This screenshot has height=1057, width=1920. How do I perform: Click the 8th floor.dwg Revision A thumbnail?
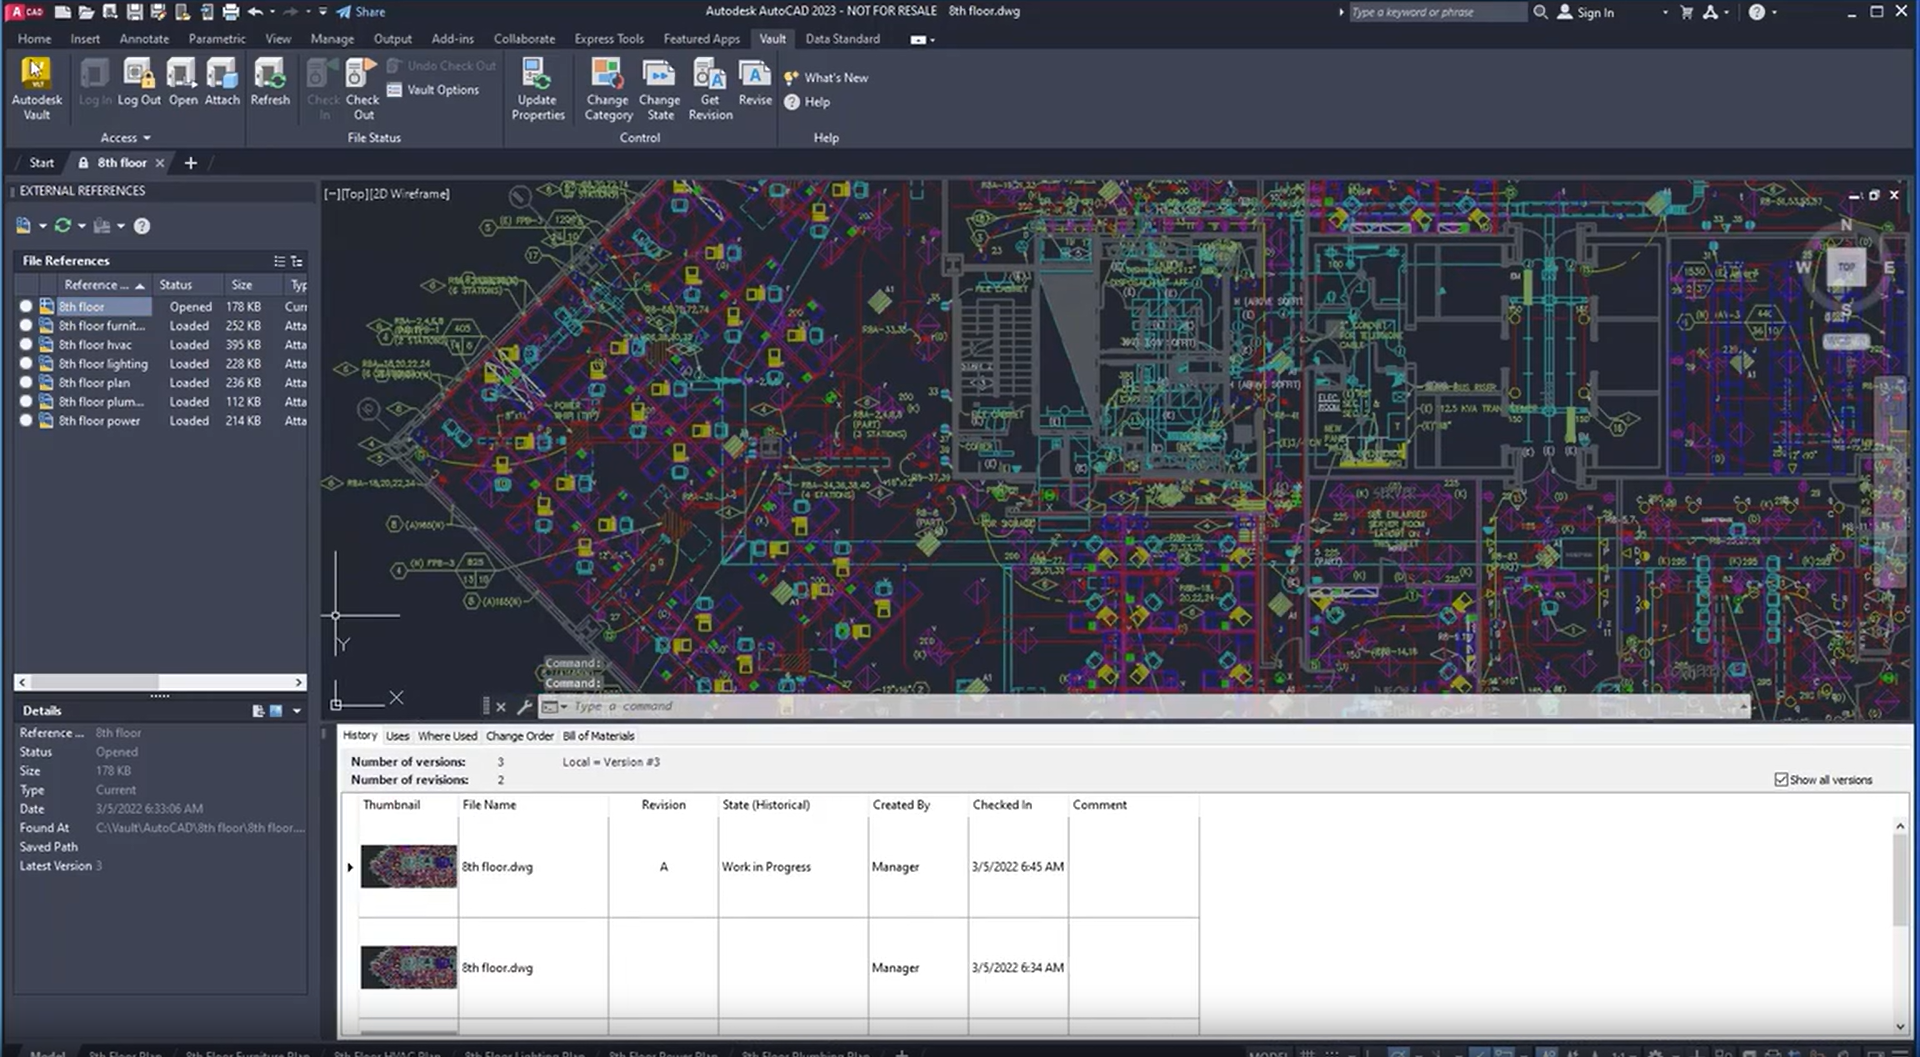coord(408,867)
